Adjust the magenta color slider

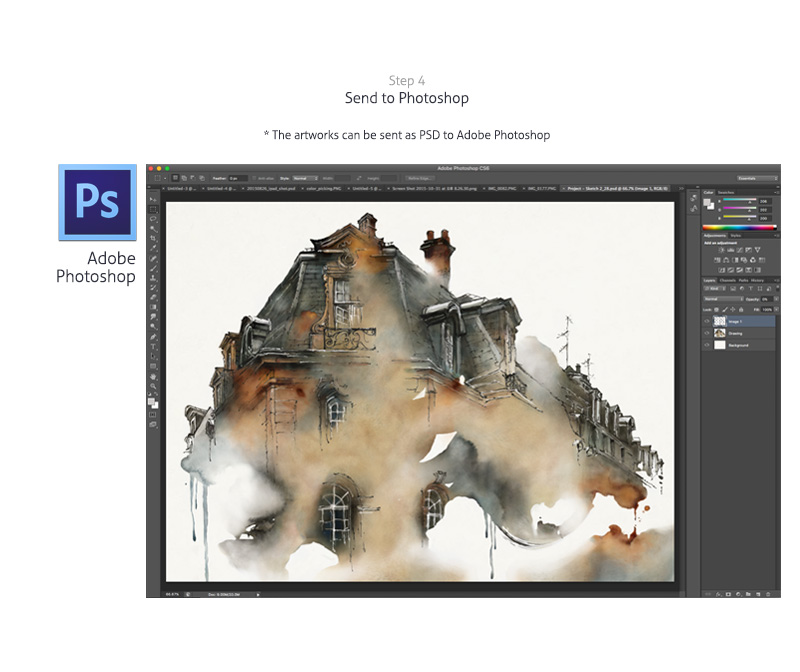tap(739, 209)
